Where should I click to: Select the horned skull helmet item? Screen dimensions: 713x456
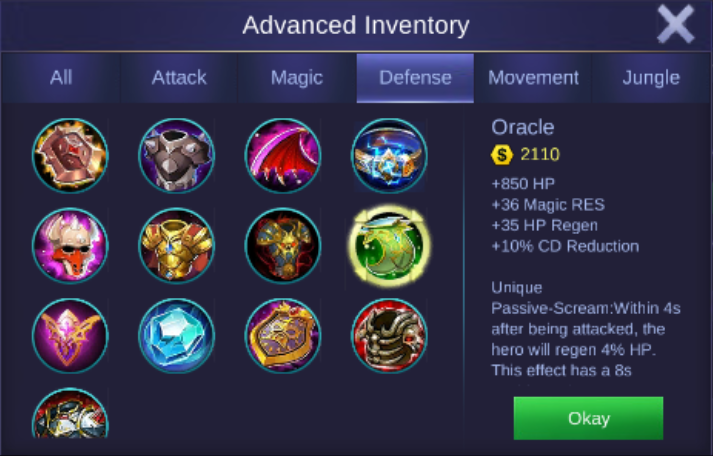click(x=70, y=245)
